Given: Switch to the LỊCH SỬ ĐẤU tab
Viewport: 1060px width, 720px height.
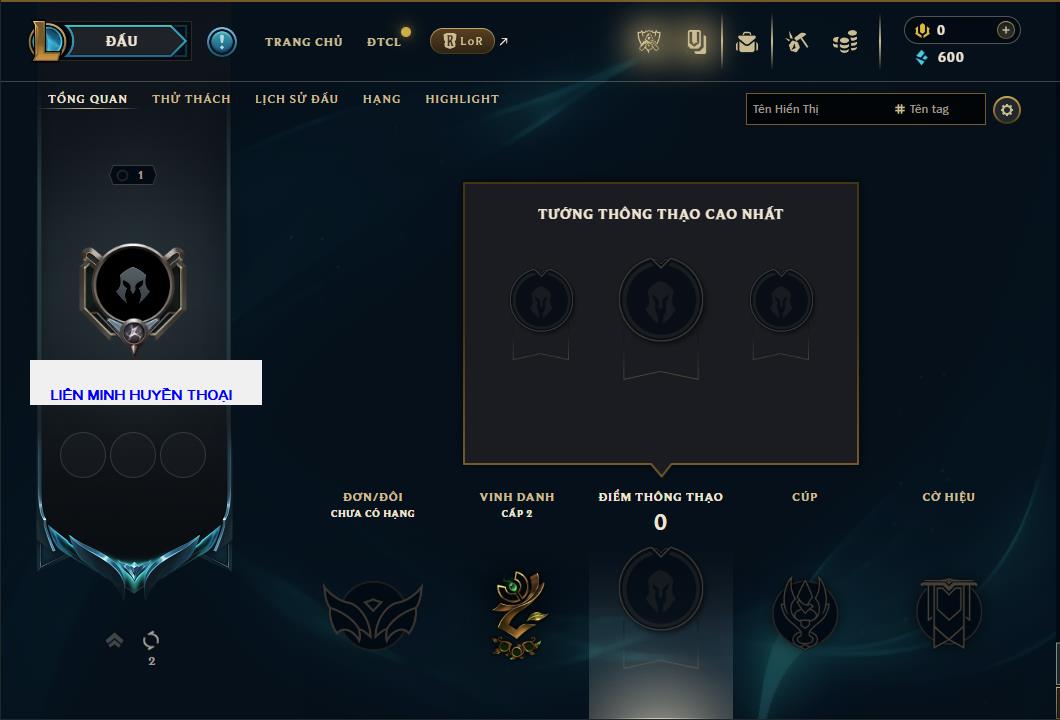Looking at the screenshot, I should [x=296, y=99].
